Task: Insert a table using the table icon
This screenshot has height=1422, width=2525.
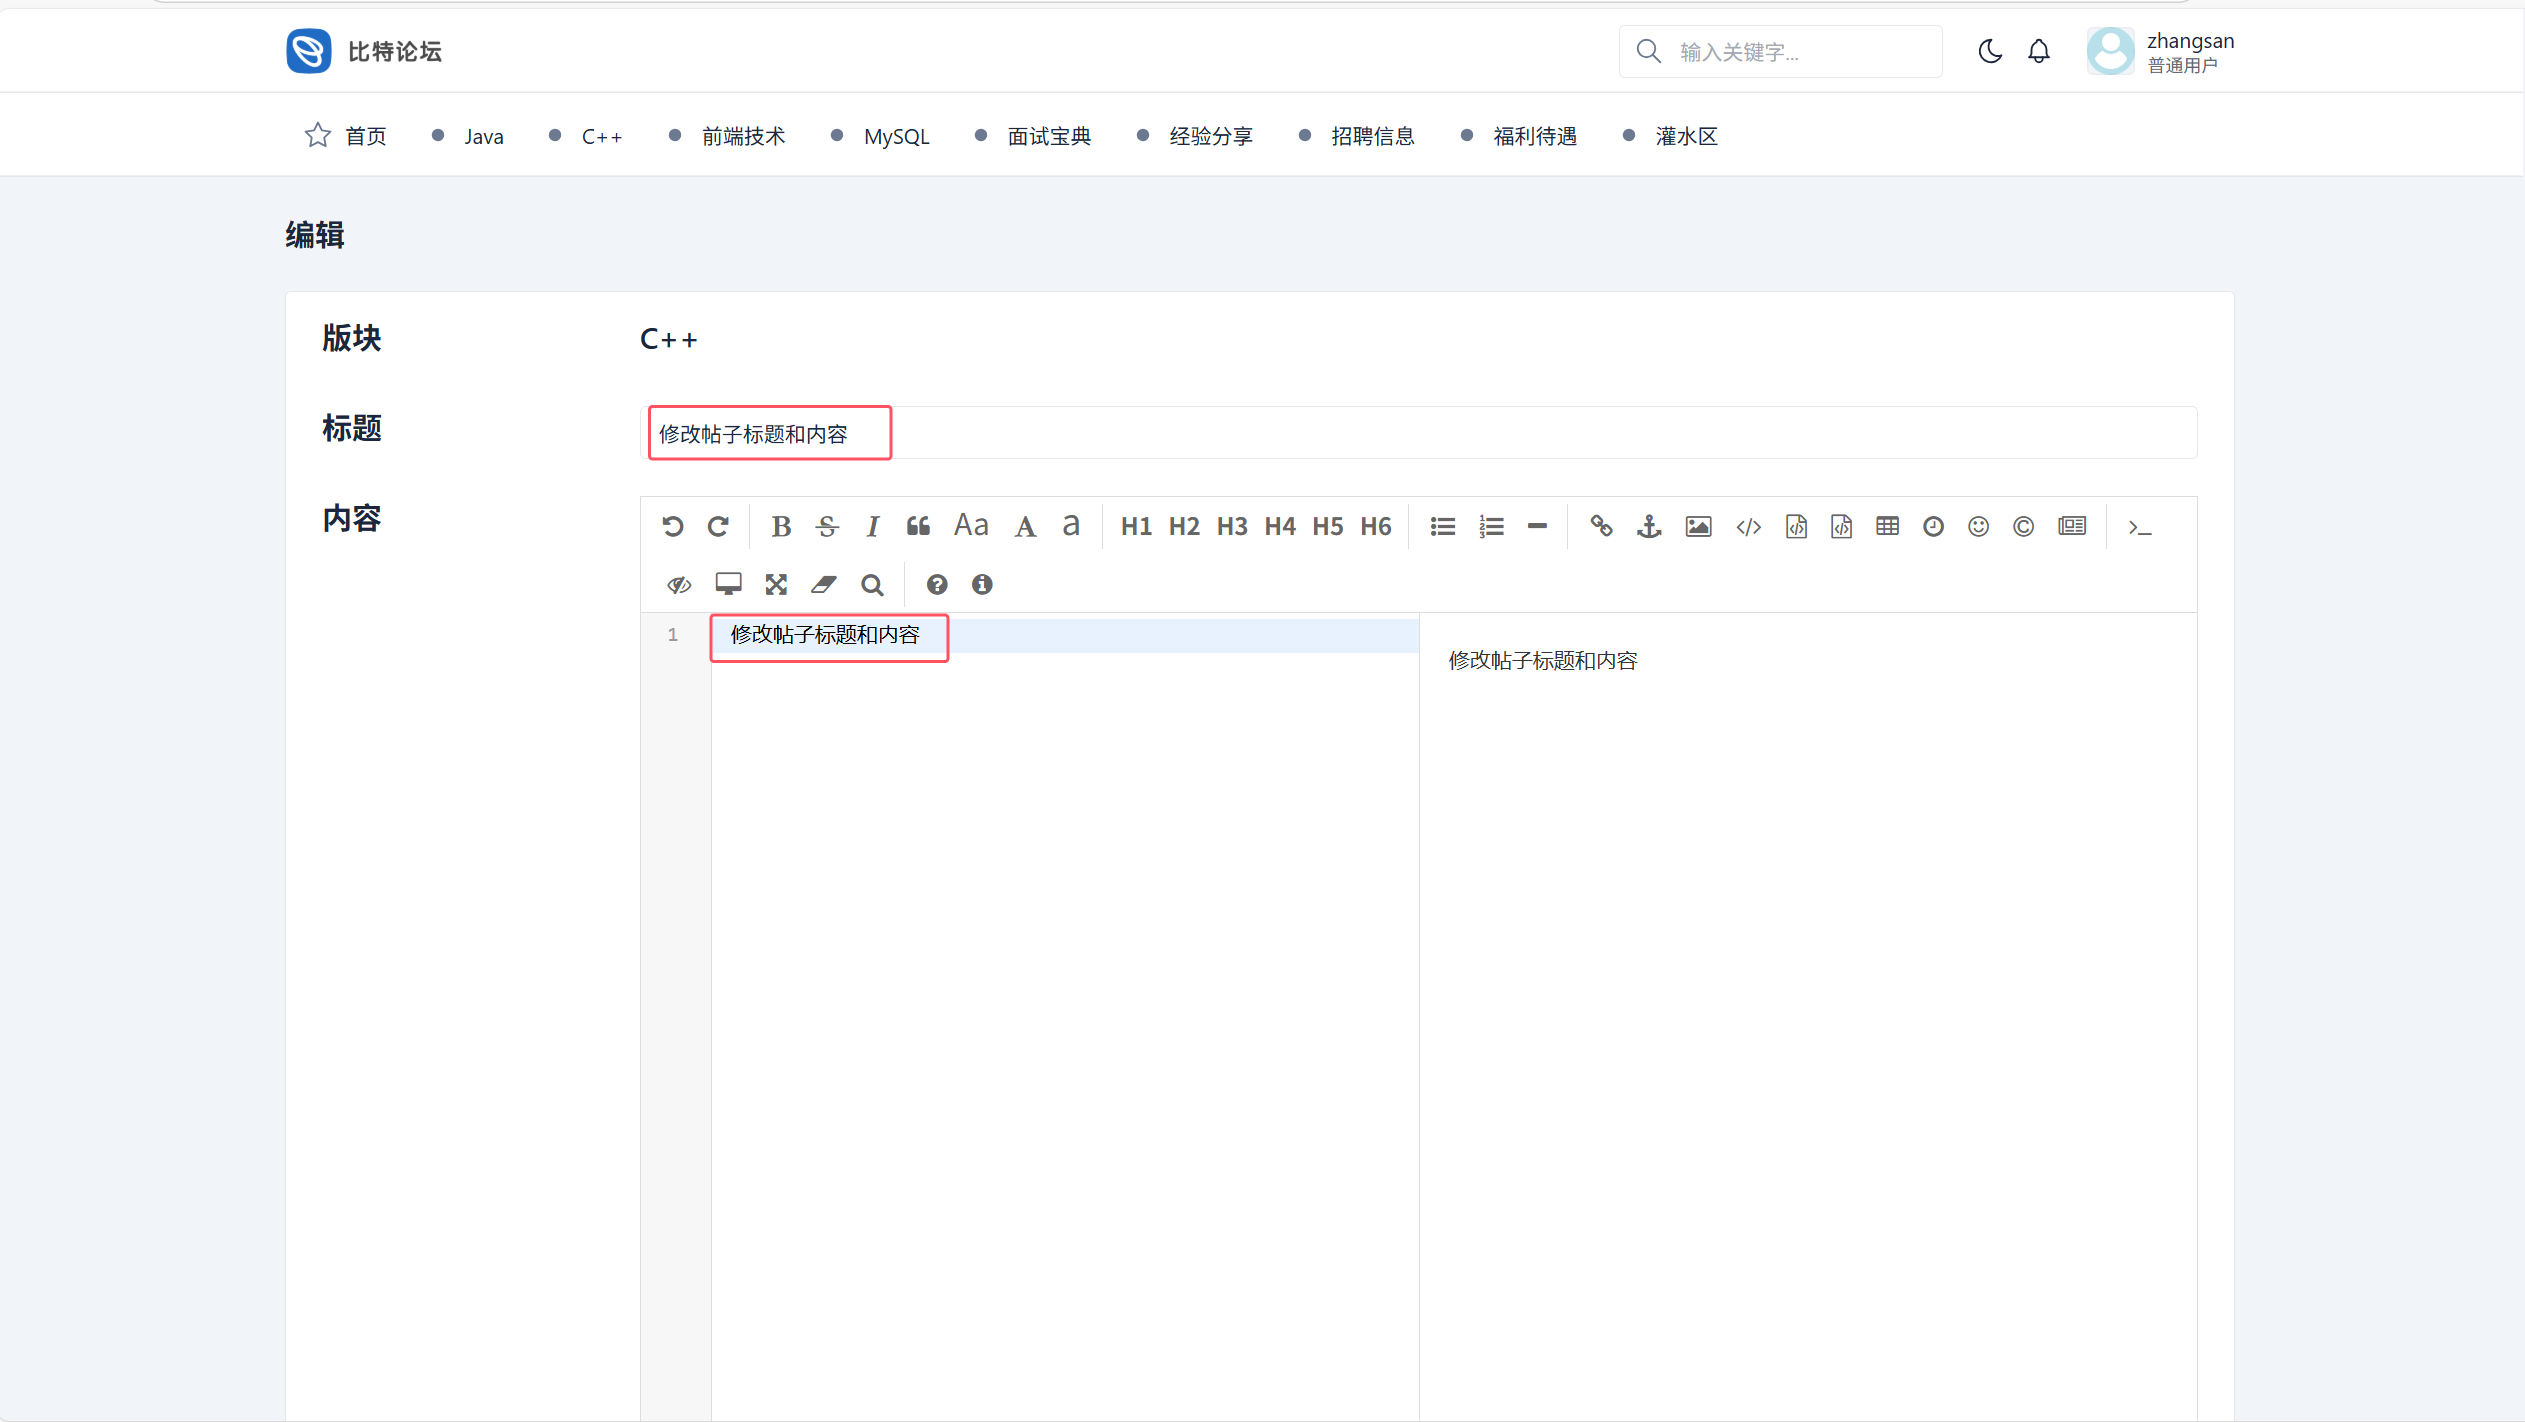Action: (1887, 527)
